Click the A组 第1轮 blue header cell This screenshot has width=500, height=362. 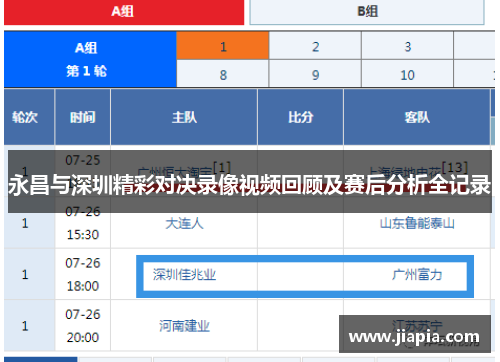tap(90, 59)
